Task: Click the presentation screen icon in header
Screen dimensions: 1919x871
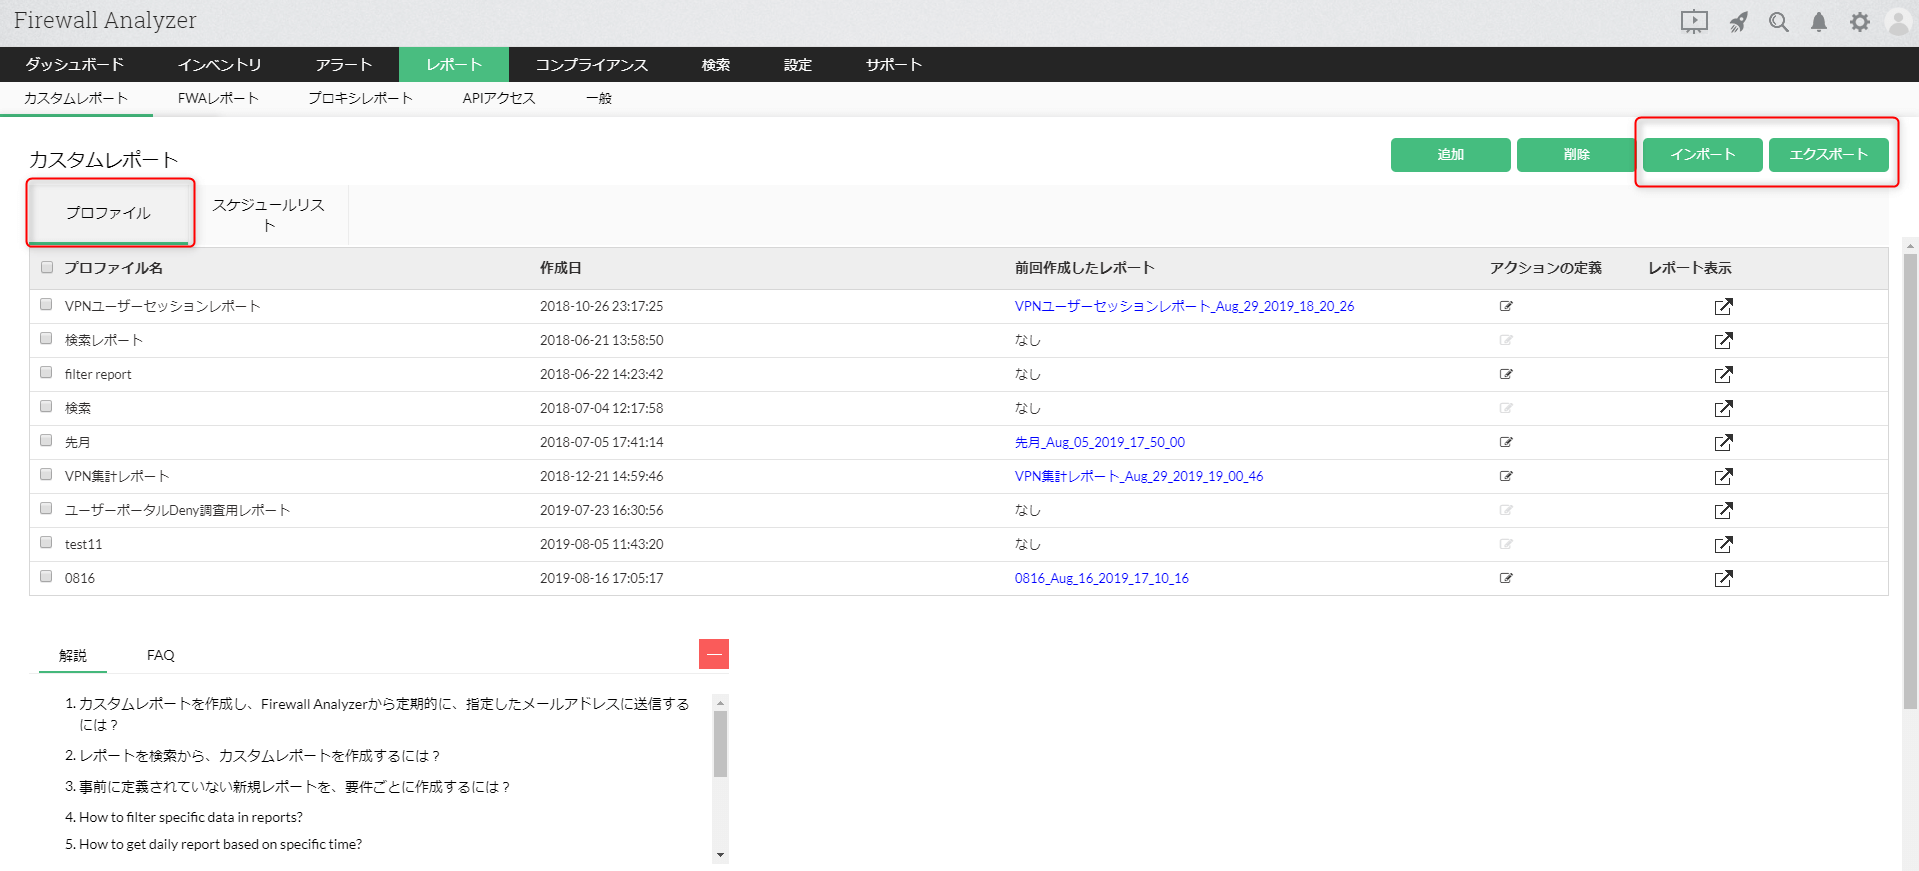Action: coord(1694,22)
